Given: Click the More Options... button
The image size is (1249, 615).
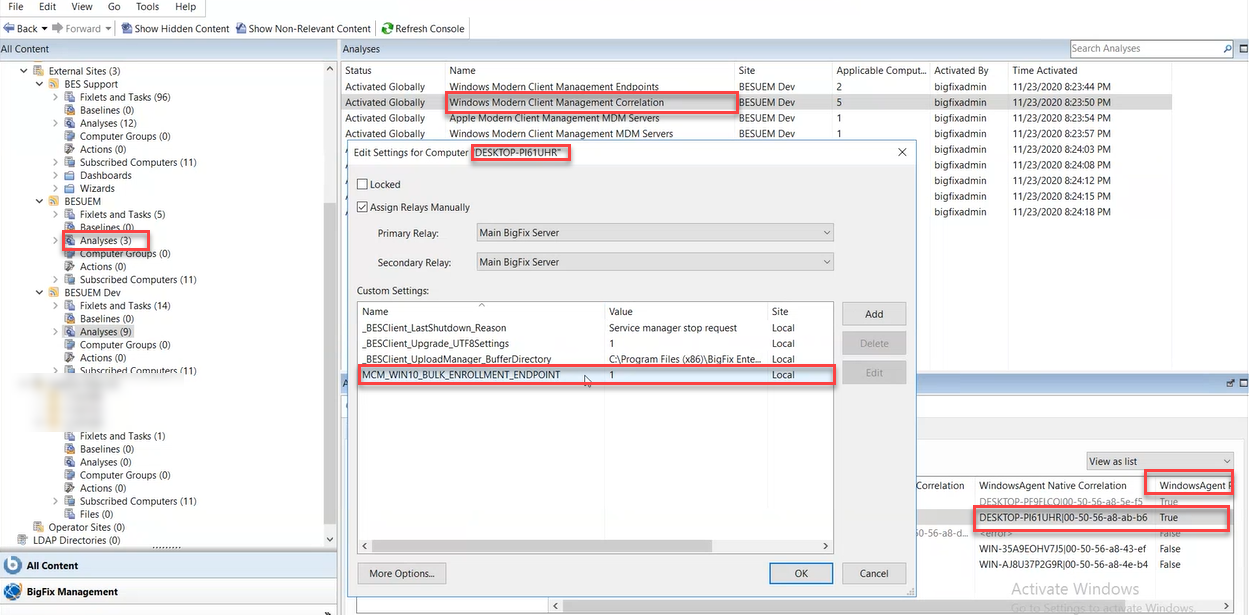Looking at the screenshot, I should (x=401, y=573).
